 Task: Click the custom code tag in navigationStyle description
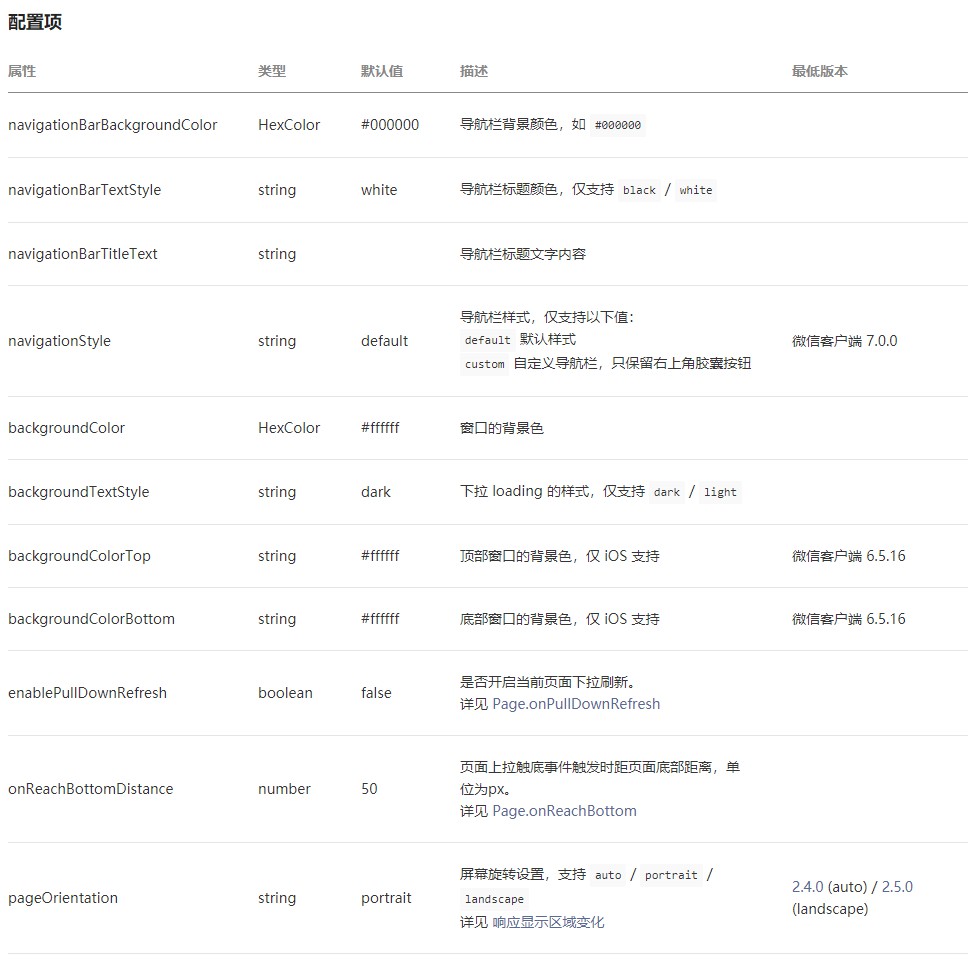point(485,365)
